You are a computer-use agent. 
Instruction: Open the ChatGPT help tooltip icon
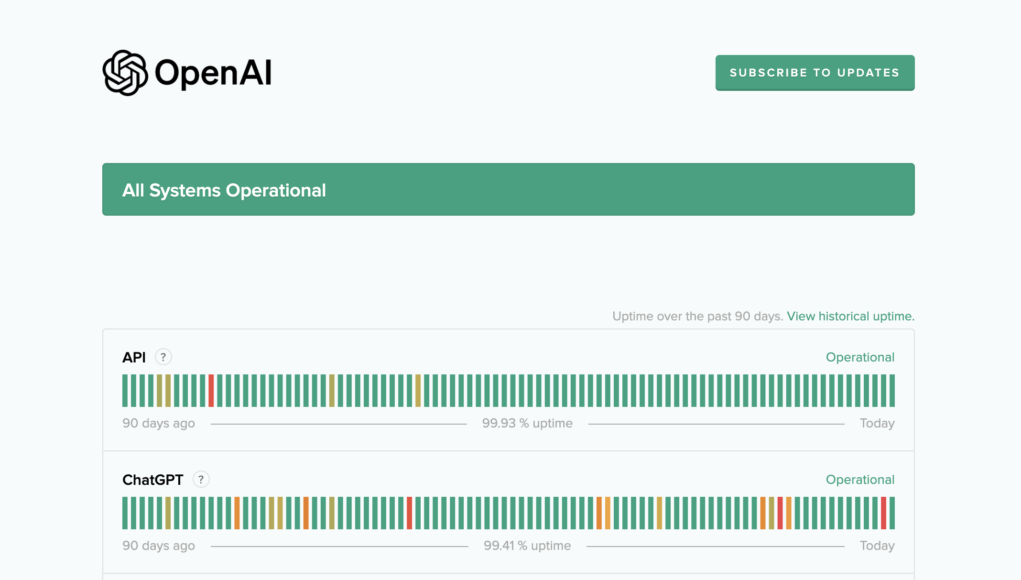(x=200, y=479)
